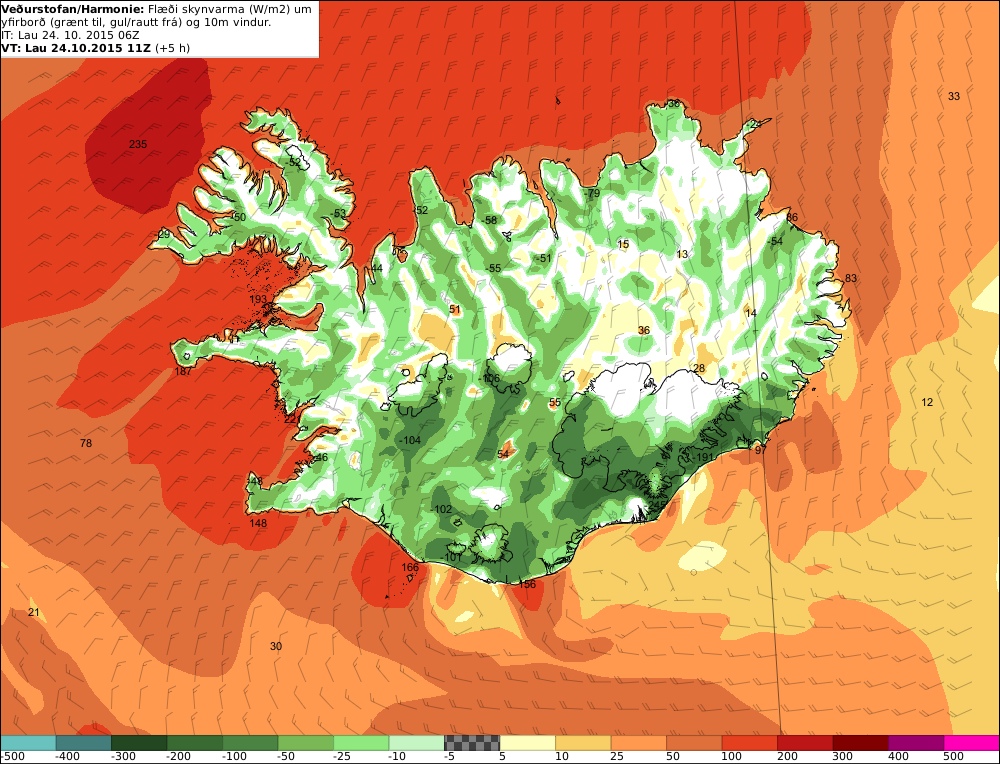Select the dark red swatch between 200 and 300

805,743
